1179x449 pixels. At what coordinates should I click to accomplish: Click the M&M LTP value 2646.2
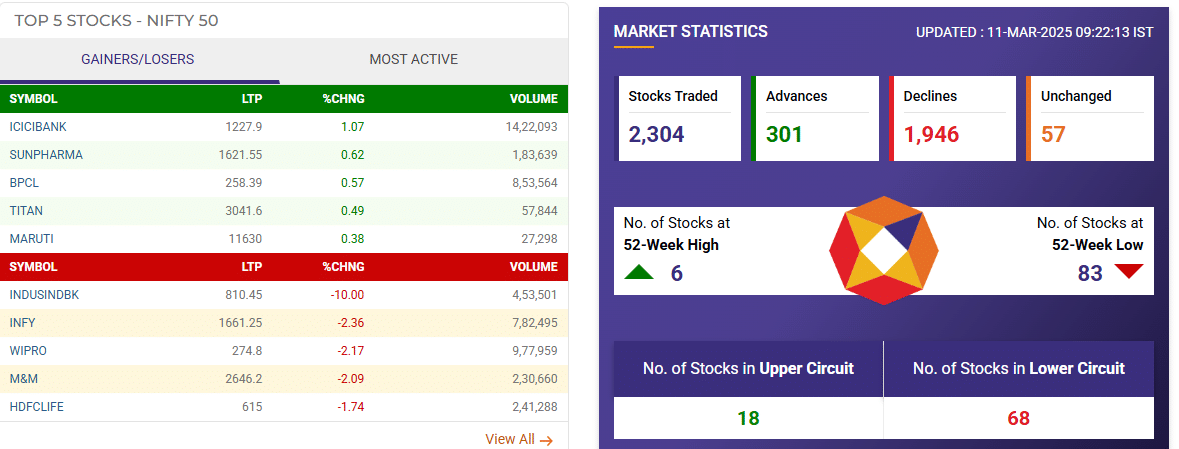[244, 378]
